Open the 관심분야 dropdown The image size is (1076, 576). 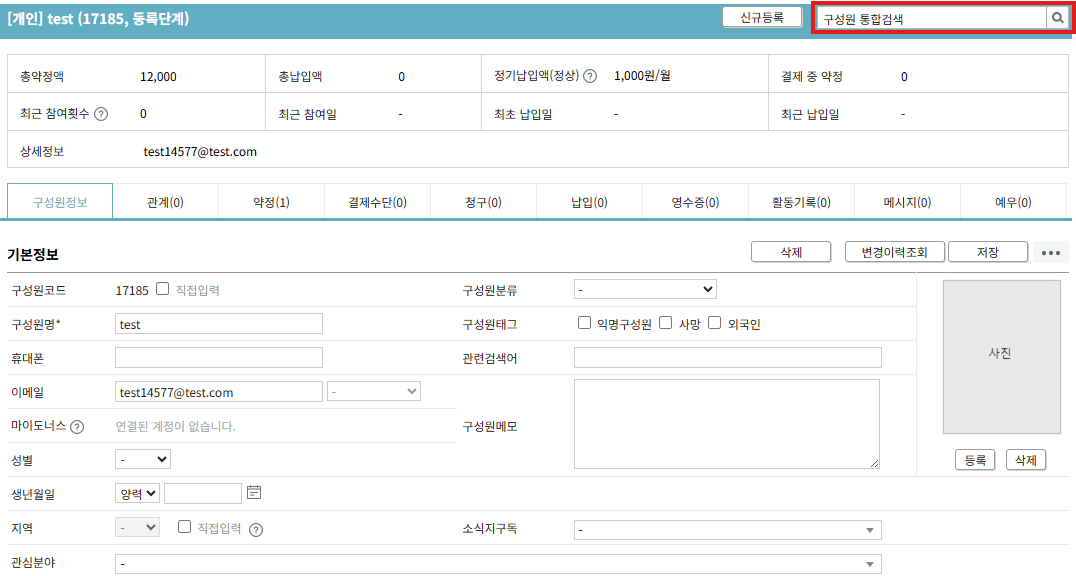pyautogui.click(x=498, y=564)
